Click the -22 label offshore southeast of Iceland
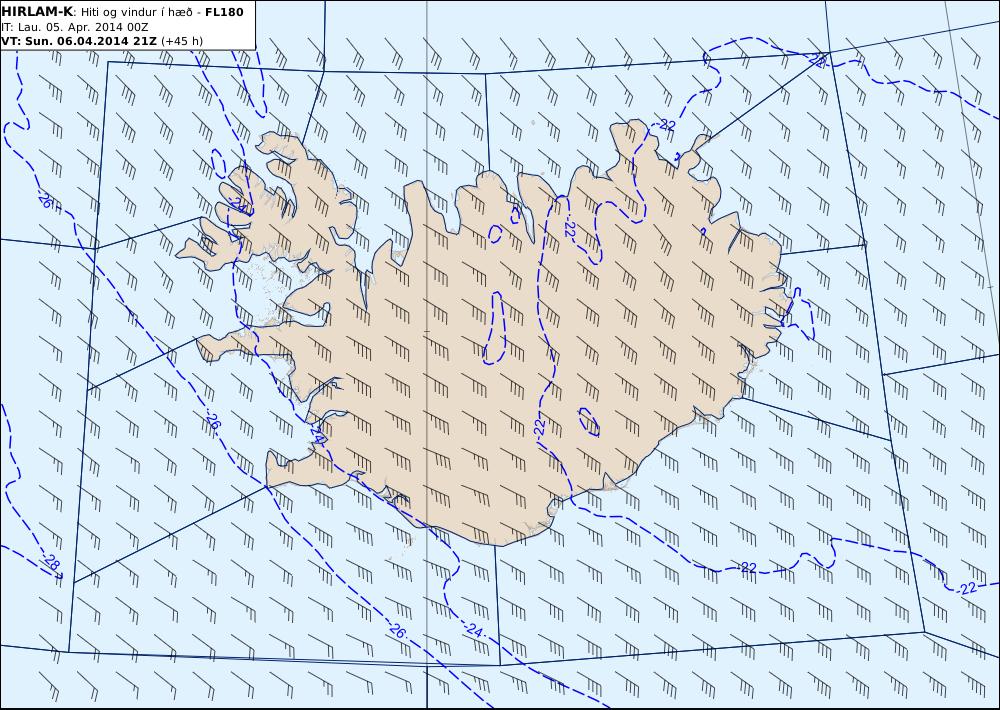Screen dimensions: 1000x710 click(747, 567)
